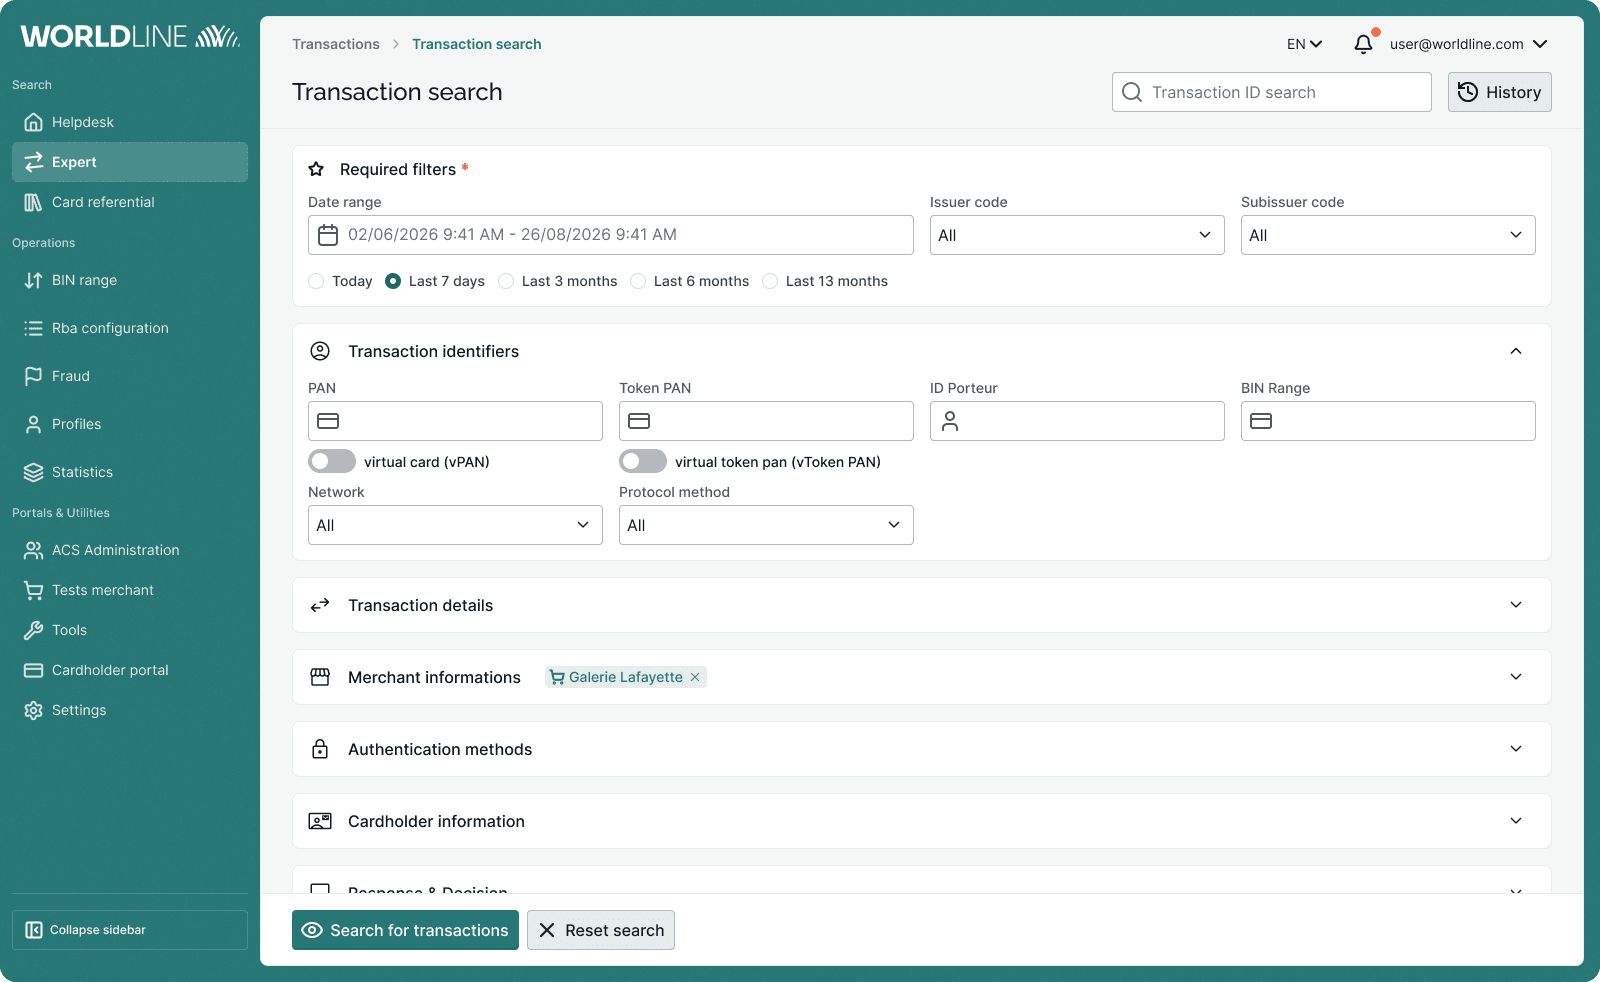Click Transactions breadcrumb link
This screenshot has width=1600, height=982.
tap(336, 44)
